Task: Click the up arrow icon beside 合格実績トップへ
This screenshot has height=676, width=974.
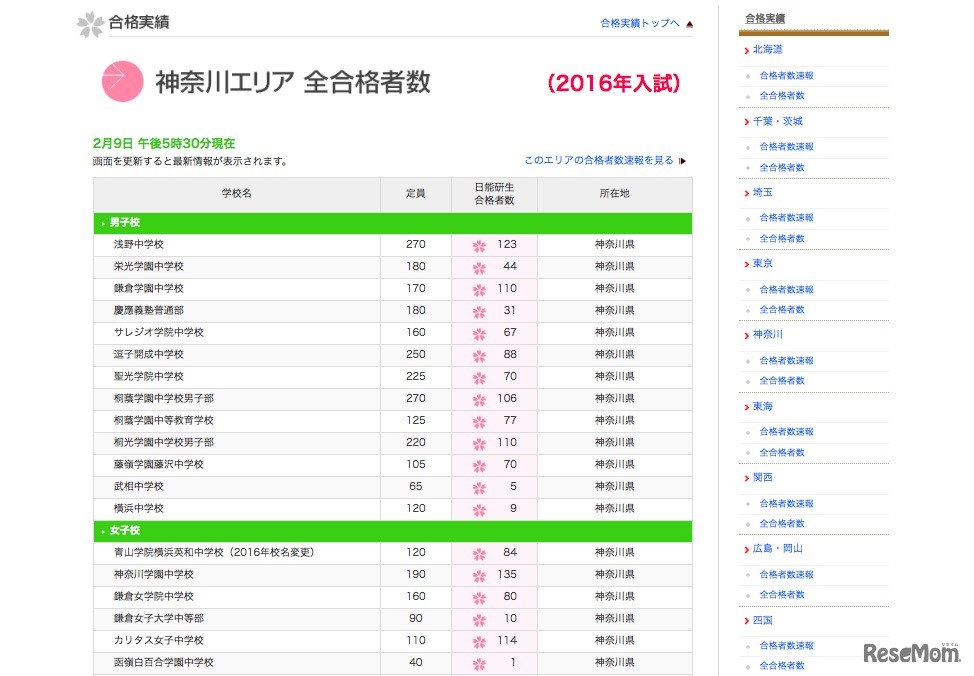Action: coord(689,24)
